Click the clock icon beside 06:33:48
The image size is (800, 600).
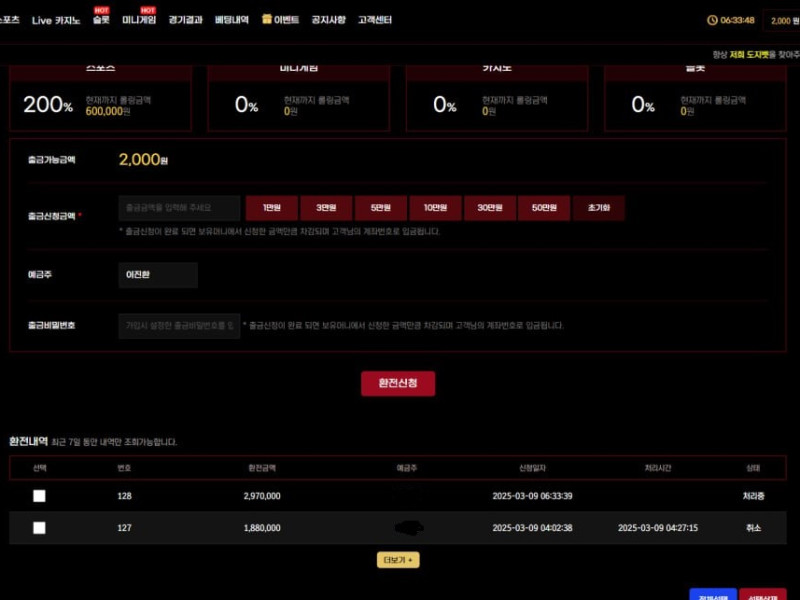tap(712, 20)
